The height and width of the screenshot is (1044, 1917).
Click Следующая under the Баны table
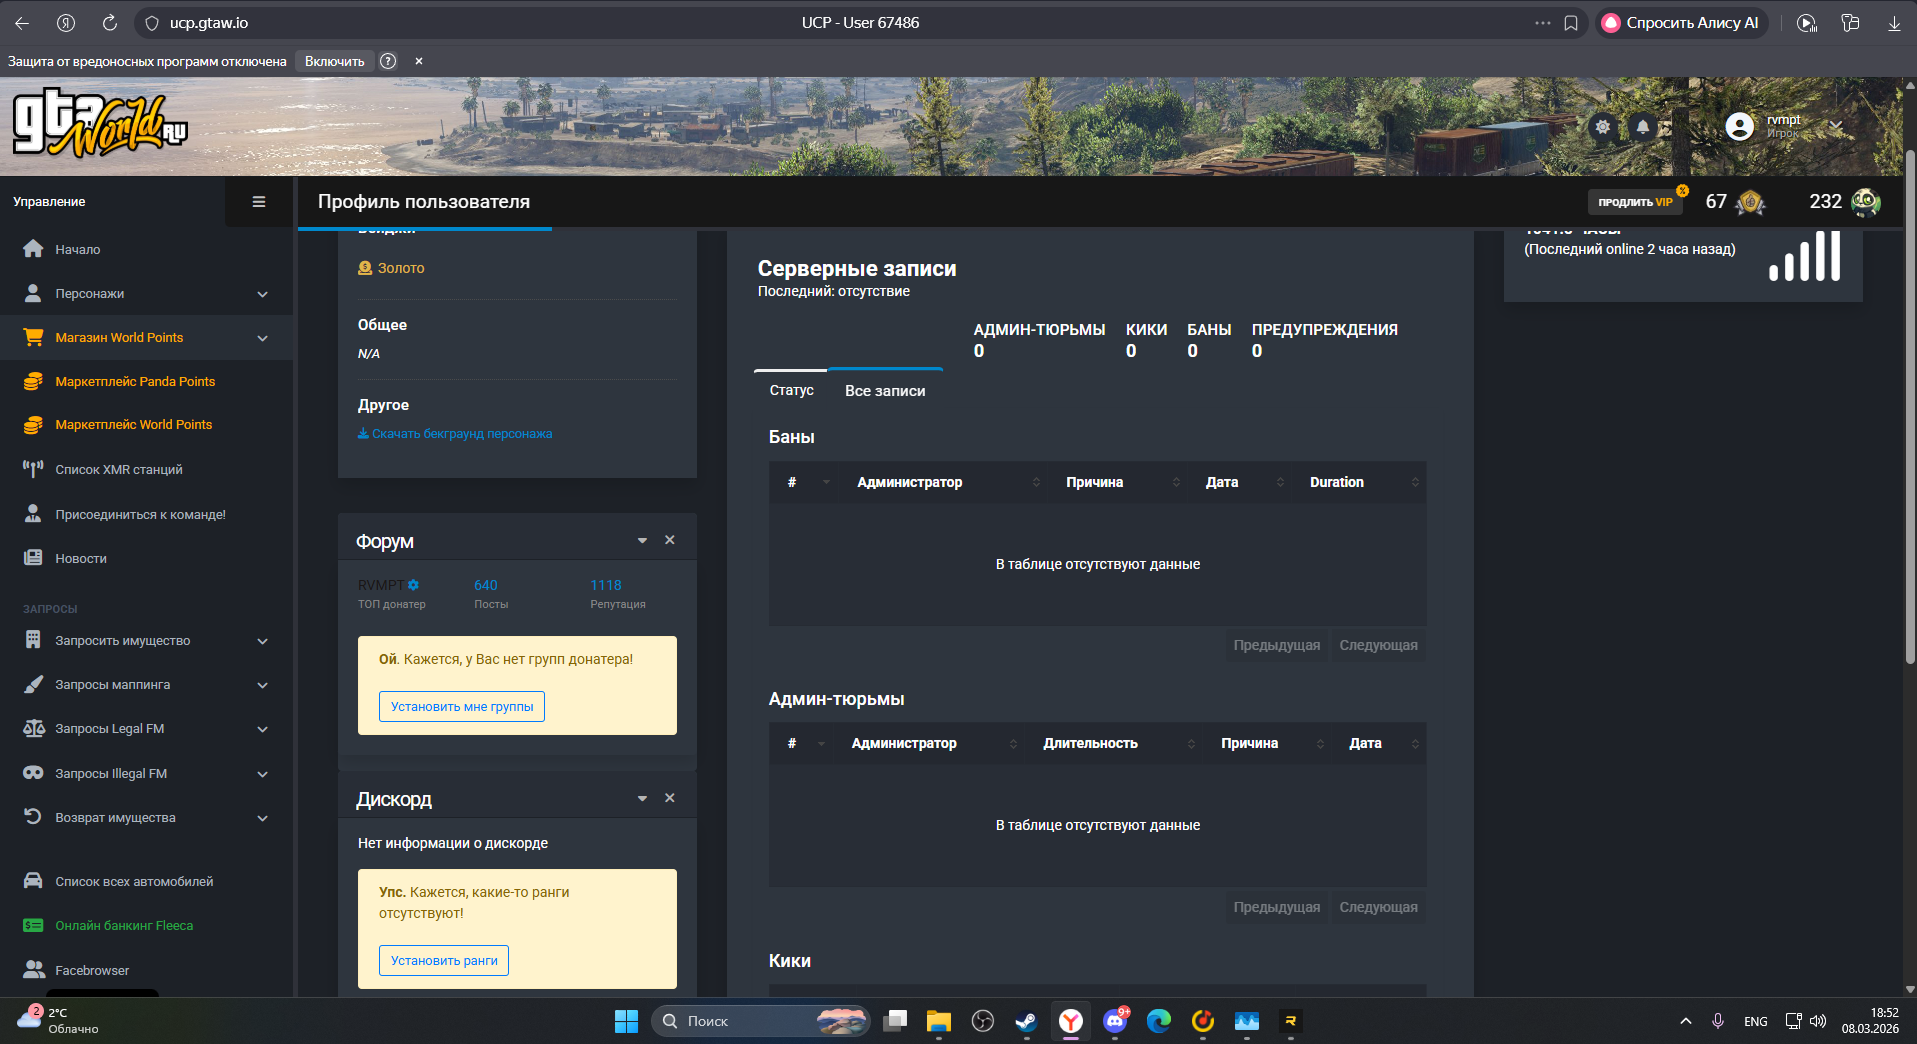[x=1378, y=645]
